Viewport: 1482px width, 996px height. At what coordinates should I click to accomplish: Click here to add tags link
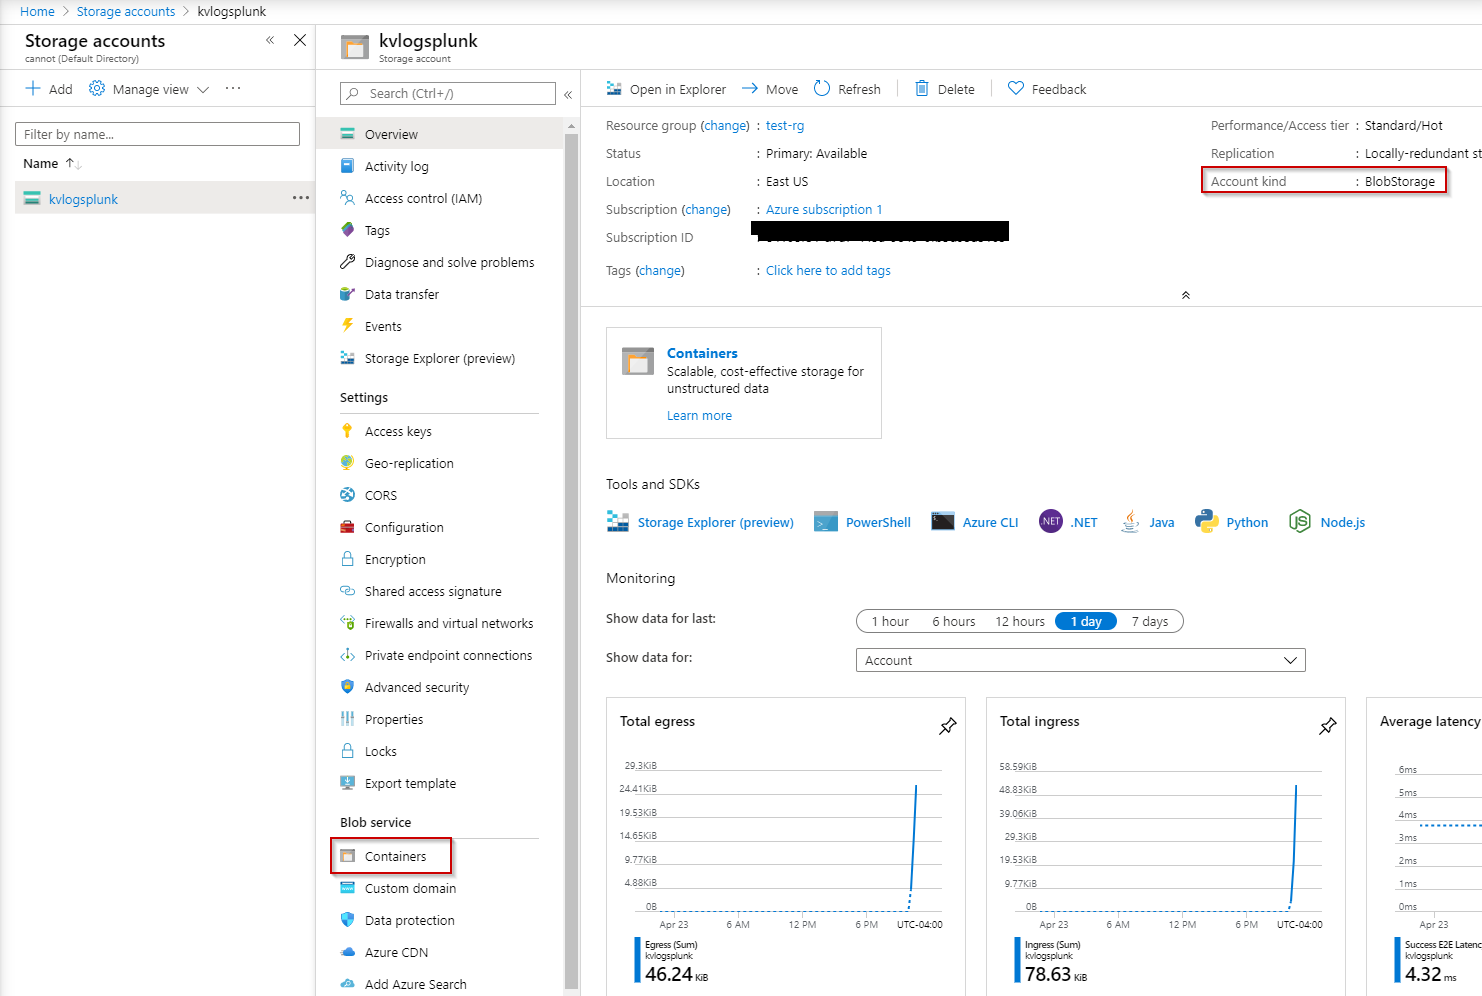(828, 270)
